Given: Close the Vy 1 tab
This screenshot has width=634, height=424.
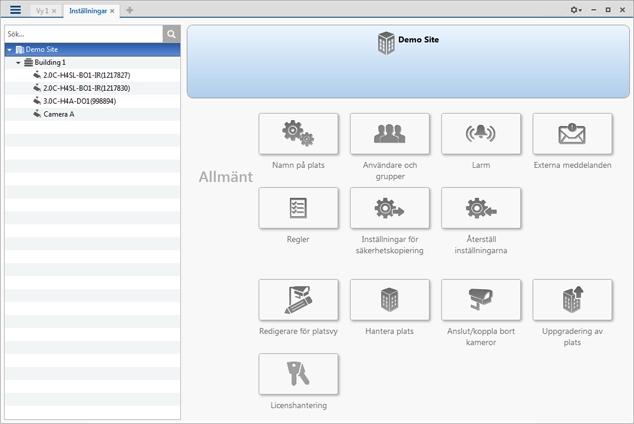Looking at the screenshot, I should coord(54,11).
